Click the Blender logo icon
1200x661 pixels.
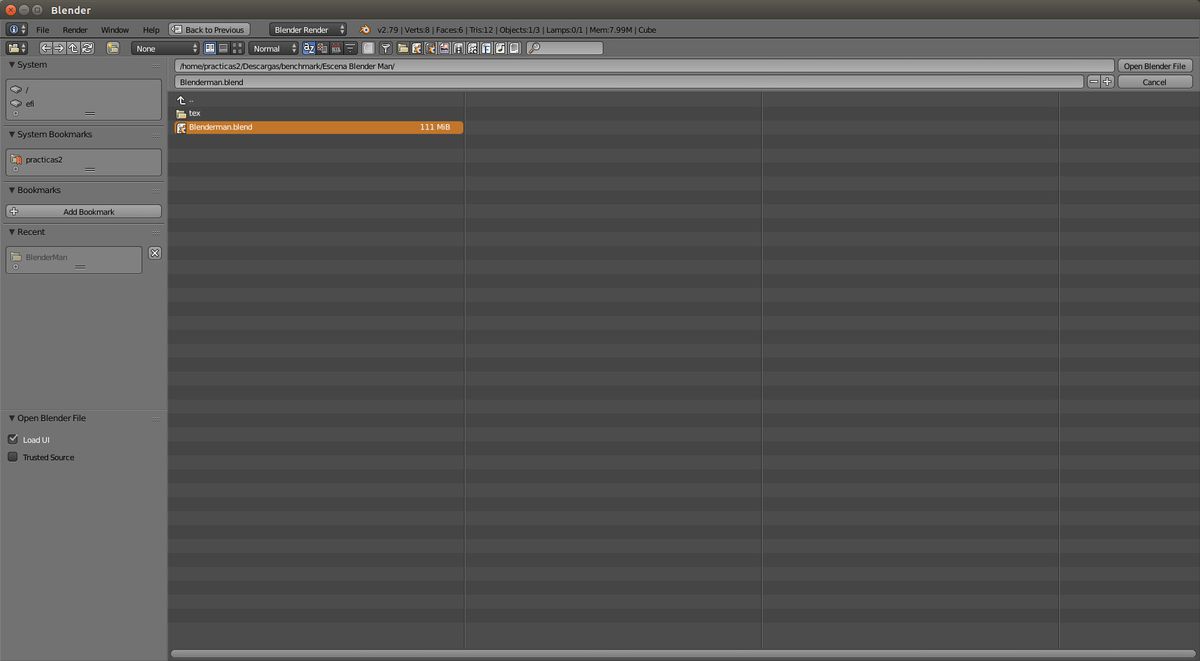(366, 30)
